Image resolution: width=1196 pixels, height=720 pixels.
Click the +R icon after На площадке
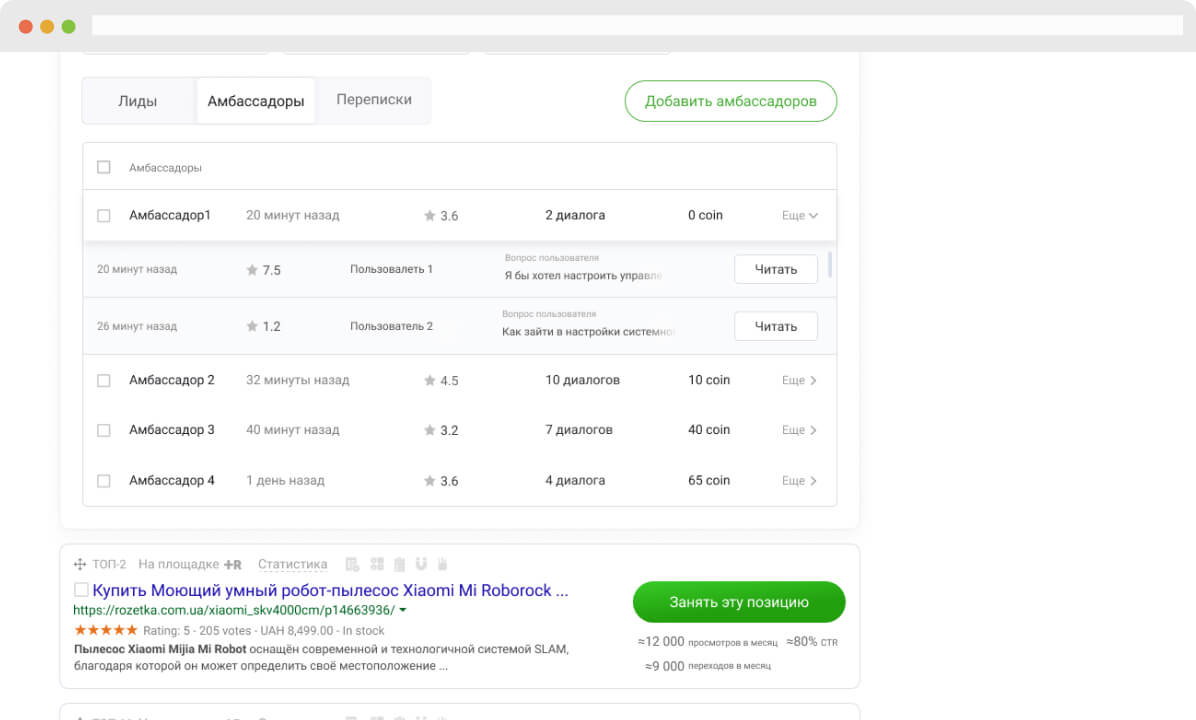click(x=233, y=564)
